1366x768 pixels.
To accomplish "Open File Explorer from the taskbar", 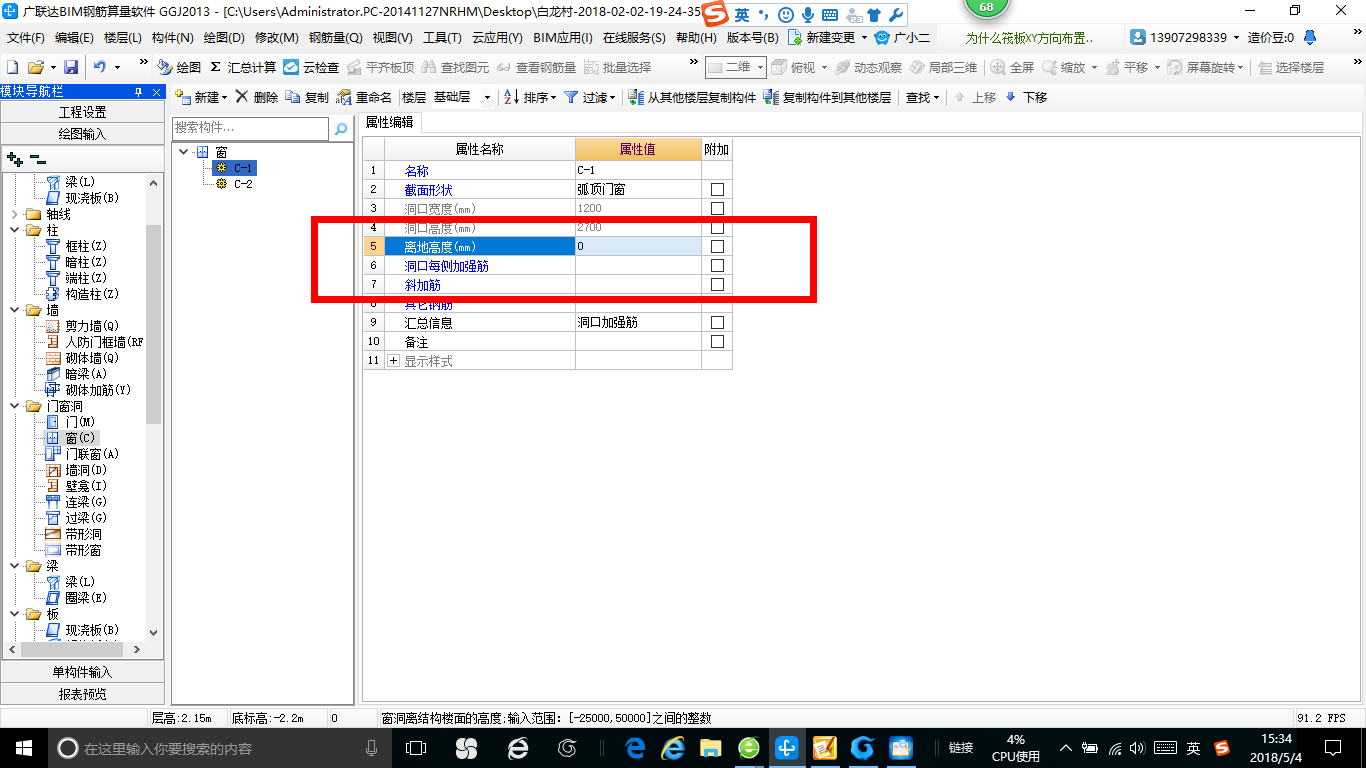I will point(710,748).
